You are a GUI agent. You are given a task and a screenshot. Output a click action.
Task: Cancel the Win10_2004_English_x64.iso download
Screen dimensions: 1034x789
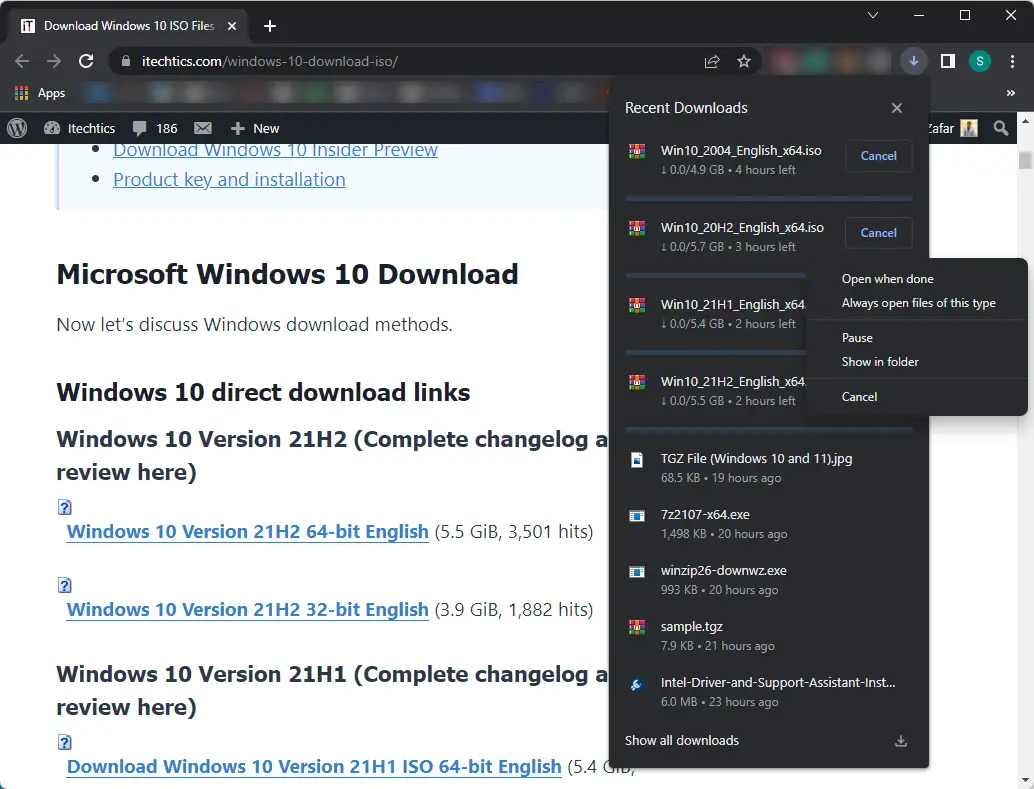878,156
